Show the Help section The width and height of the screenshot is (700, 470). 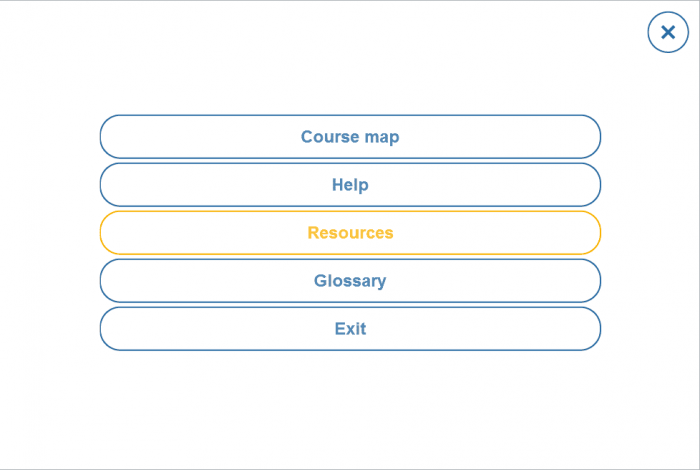coord(350,185)
